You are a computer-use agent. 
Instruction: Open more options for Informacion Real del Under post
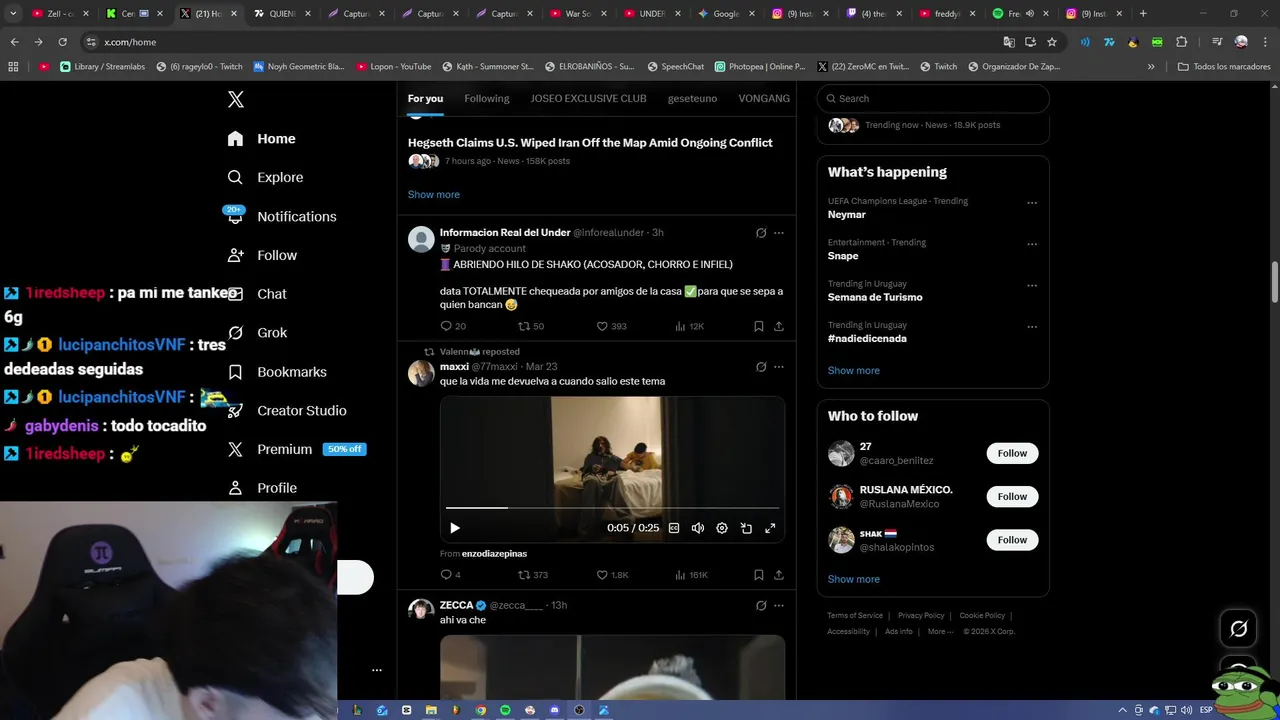(779, 233)
